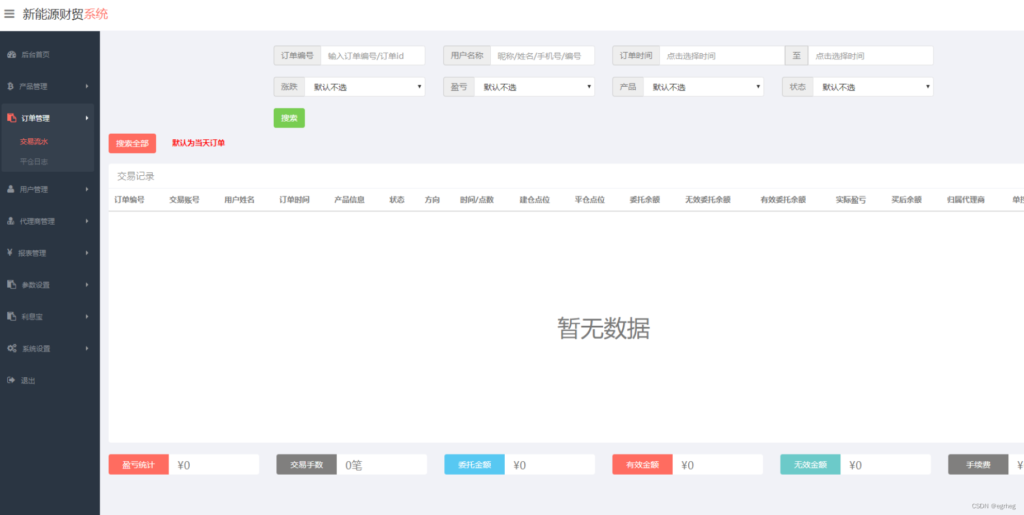Click the green 搜索 button
Viewport: 1024px width, 515px height.
tap(289, 118)
